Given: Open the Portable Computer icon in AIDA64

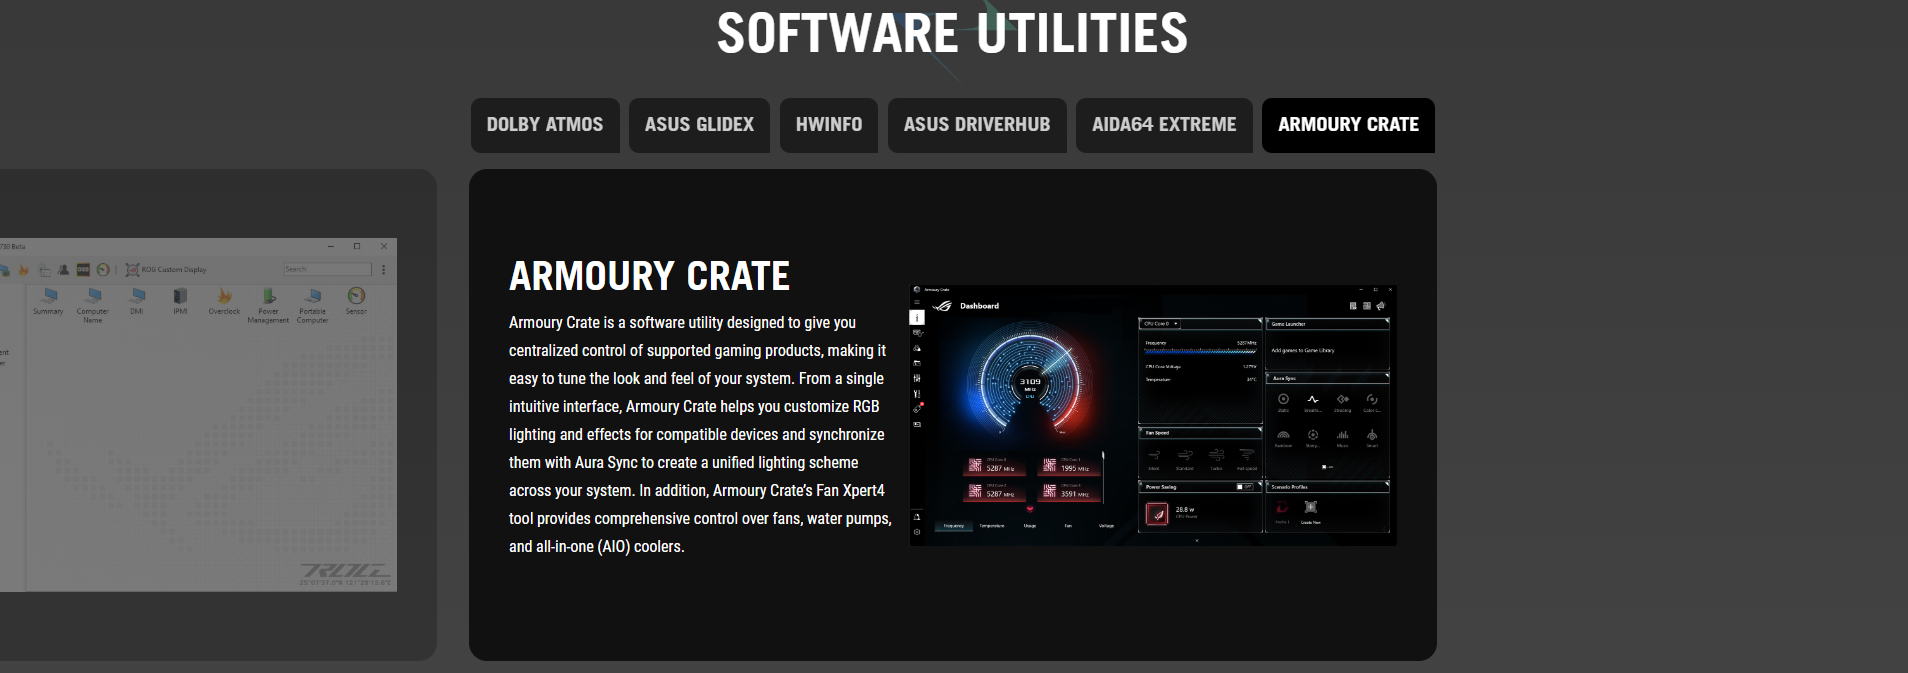Looking at the screenshot, I should click(312, 305).
